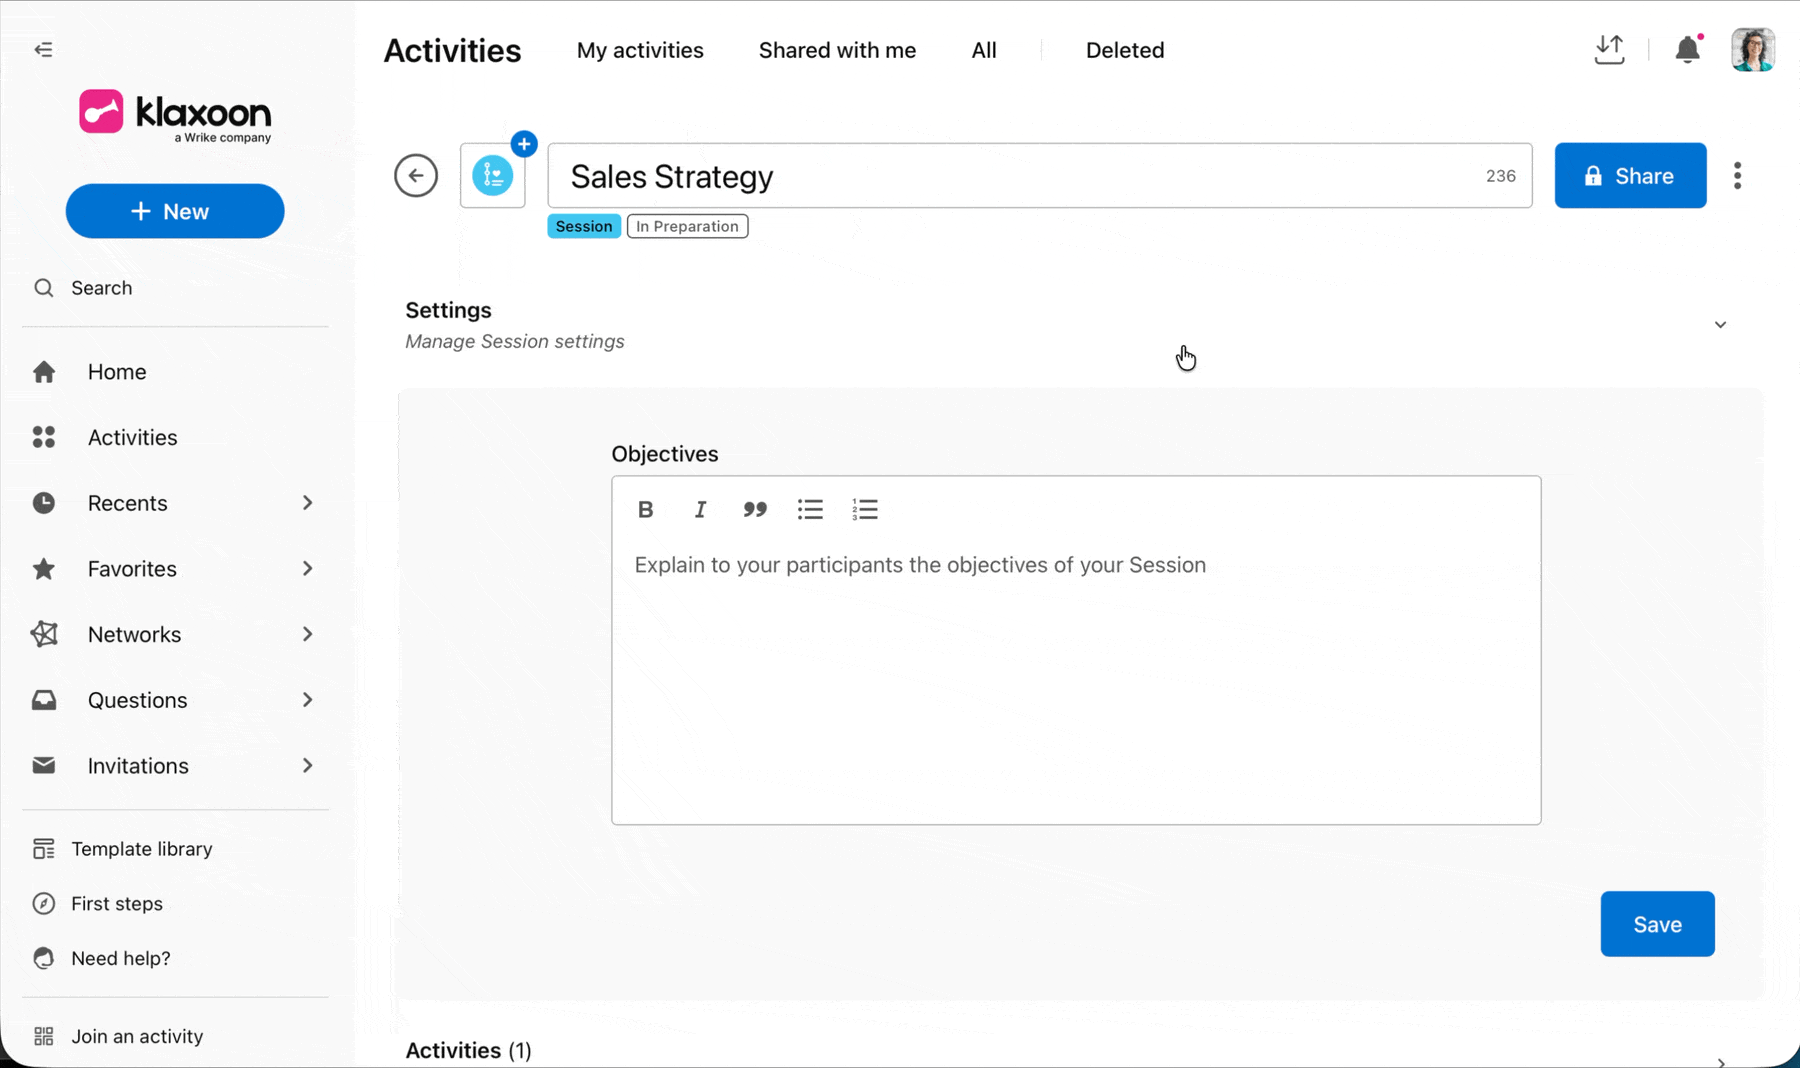This screenshot has height=1068, width=1800.
Task: Click the Need help icon
Action: pyautogui.click(x=43, y=958)
